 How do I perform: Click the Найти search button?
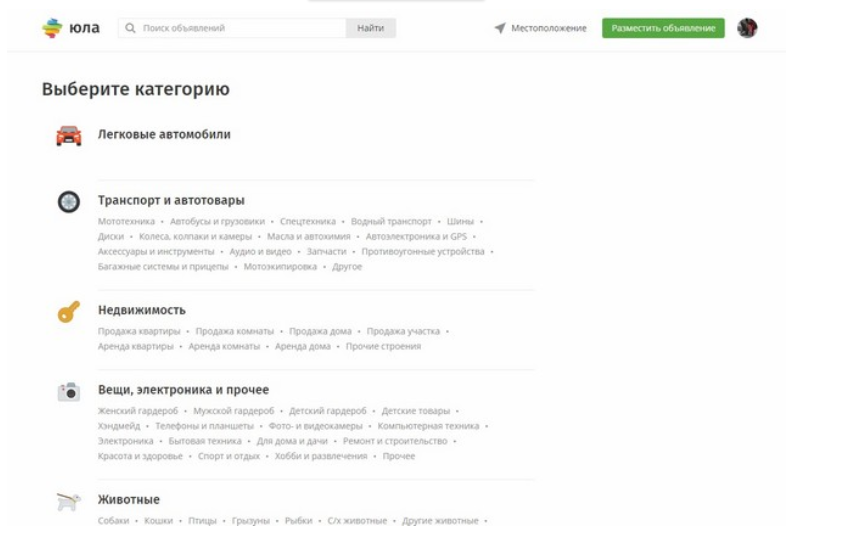371,28
